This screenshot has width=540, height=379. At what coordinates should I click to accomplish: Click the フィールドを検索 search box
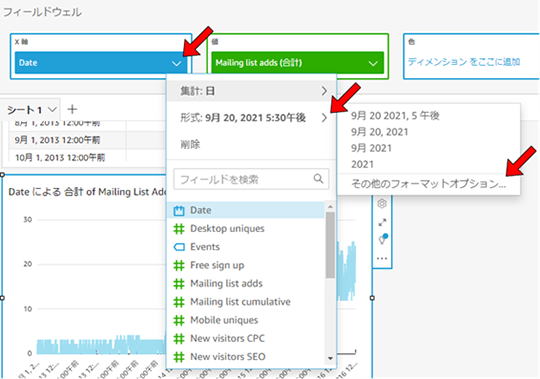(251, 179)
